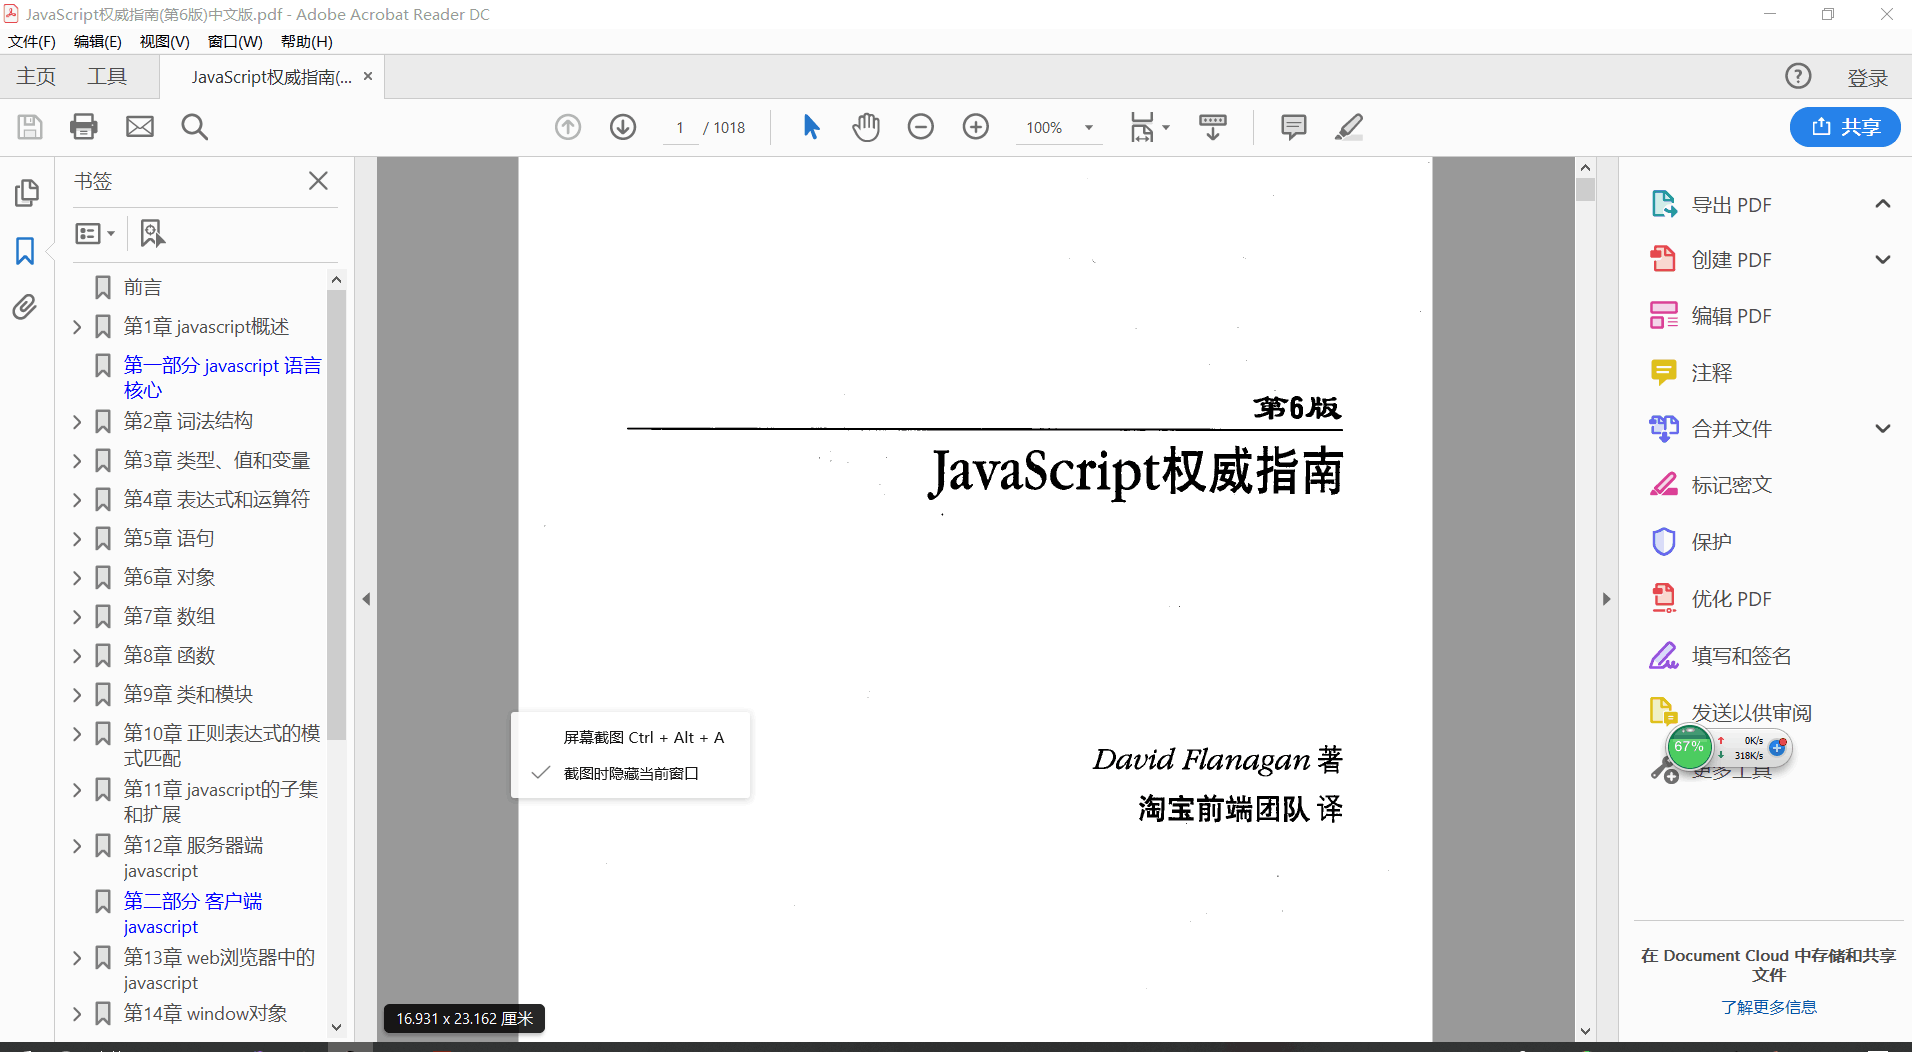Choose the Selection arrow tool
The image size is (1912, 1052).
(811, 127)
